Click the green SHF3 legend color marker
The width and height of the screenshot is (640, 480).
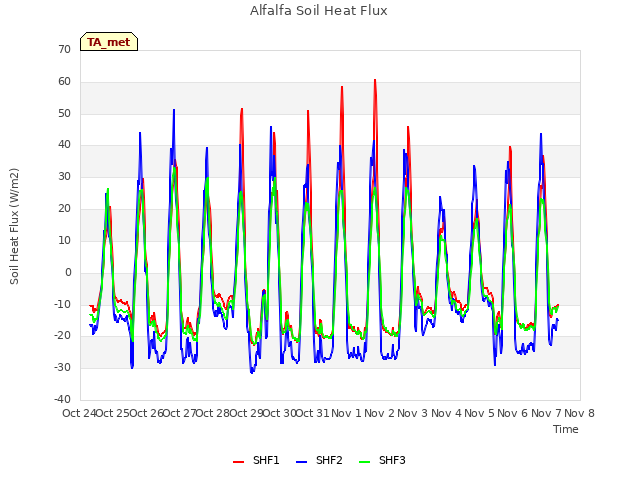point(364,462)
